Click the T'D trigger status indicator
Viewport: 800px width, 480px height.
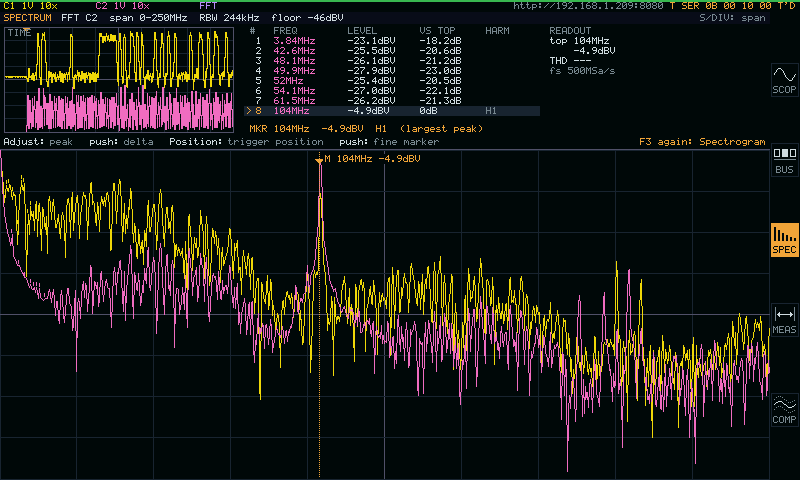[786, 6]
